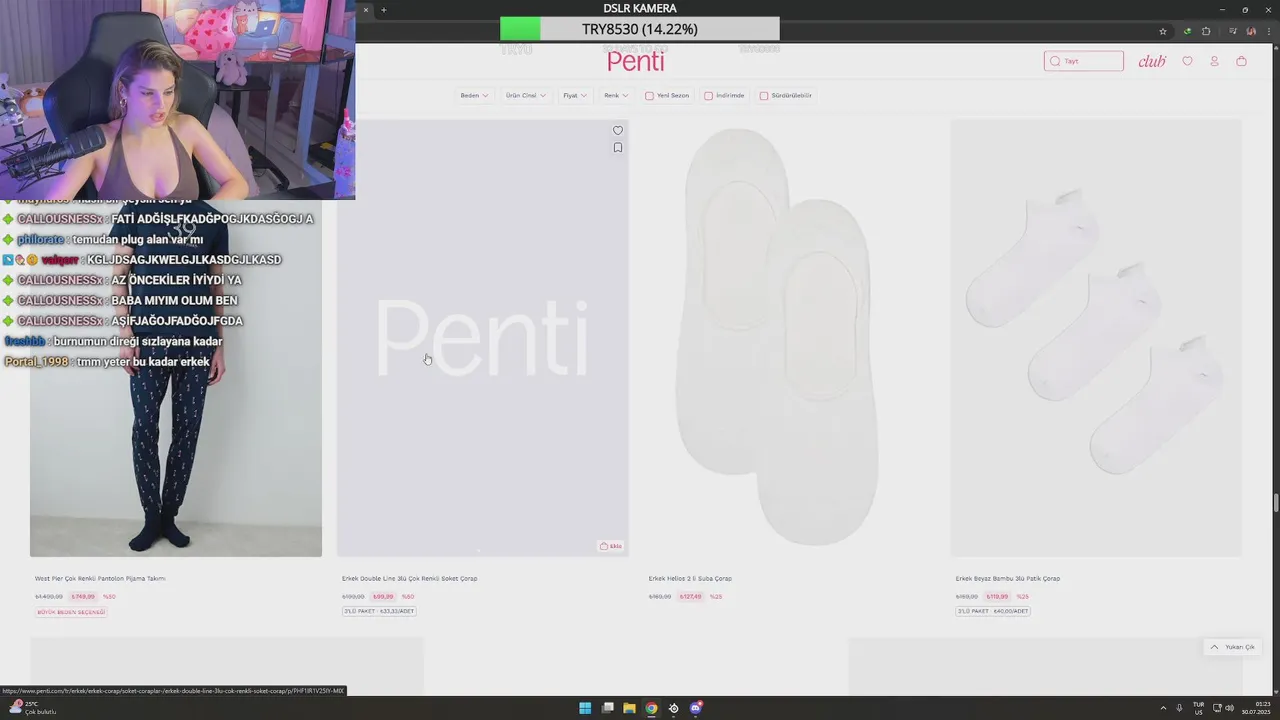This screenshot has width=1280, height=720.
Task: Click the Double Line sock placeholder image
Action: coord(482,338)
